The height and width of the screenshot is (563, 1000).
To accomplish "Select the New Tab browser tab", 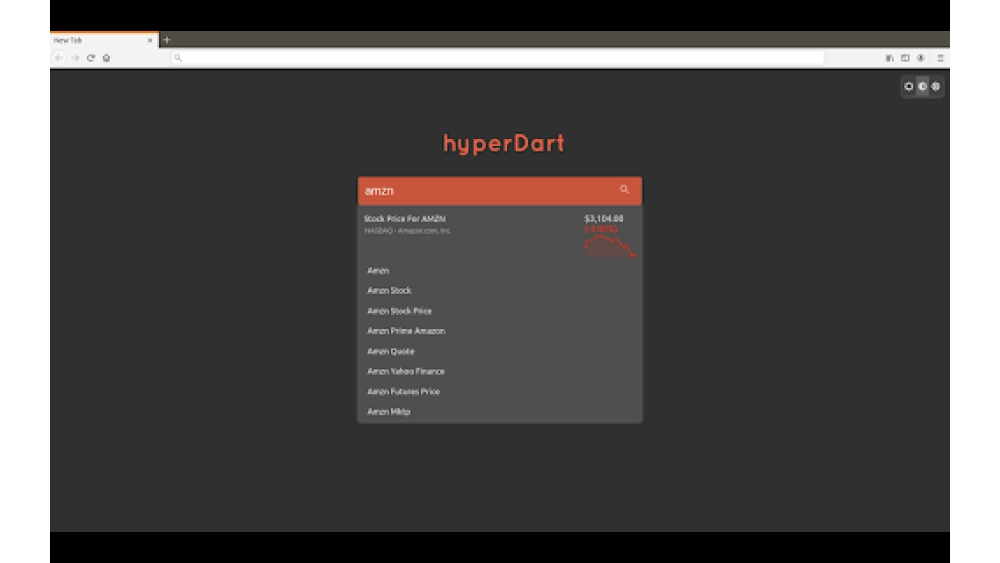I will [104, 40].
